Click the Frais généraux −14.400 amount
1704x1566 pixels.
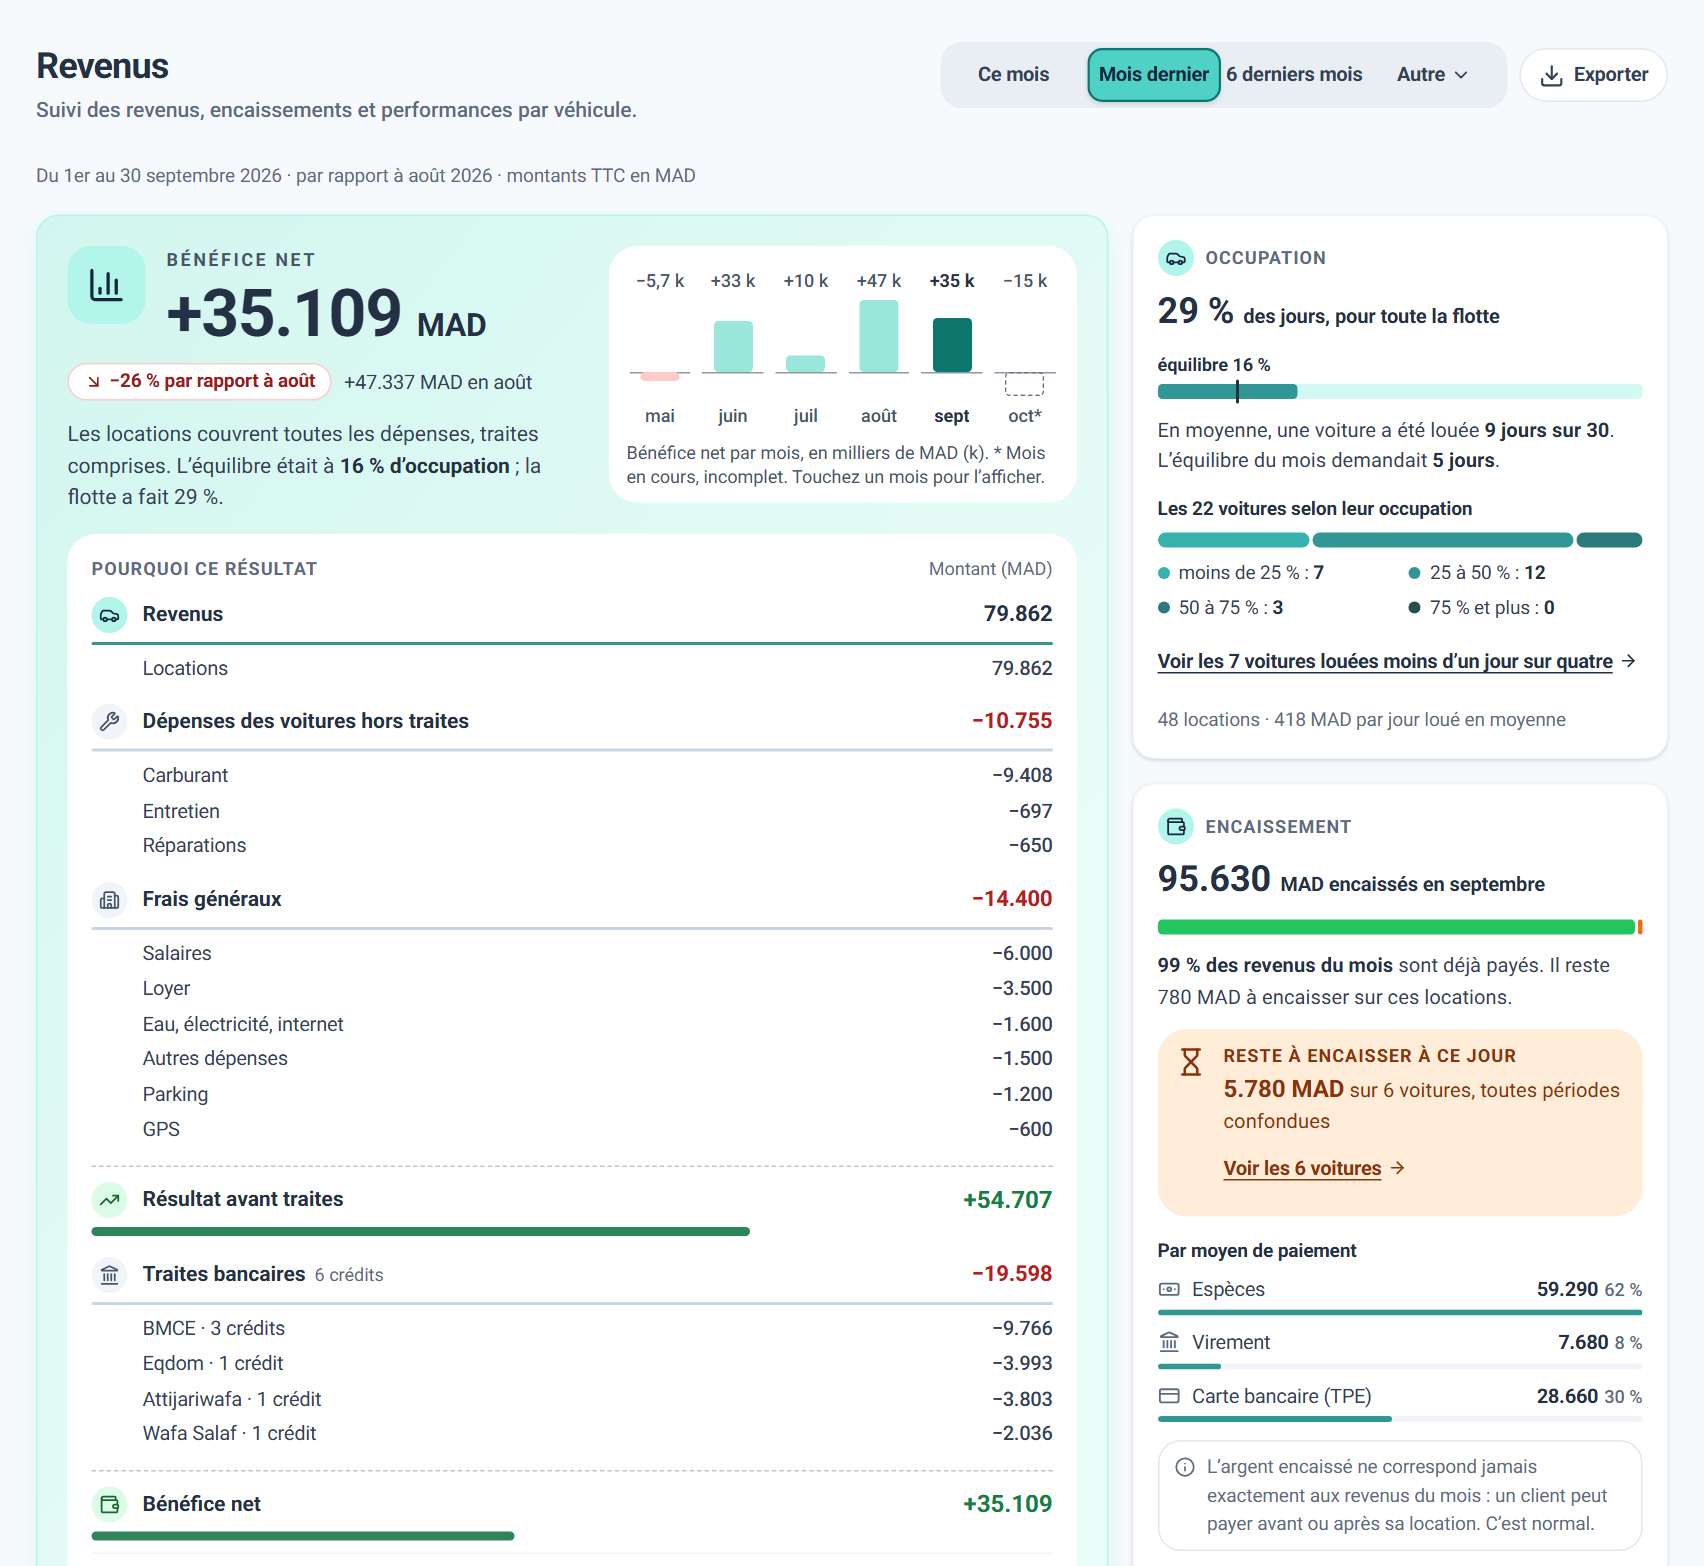point(1012,899)
